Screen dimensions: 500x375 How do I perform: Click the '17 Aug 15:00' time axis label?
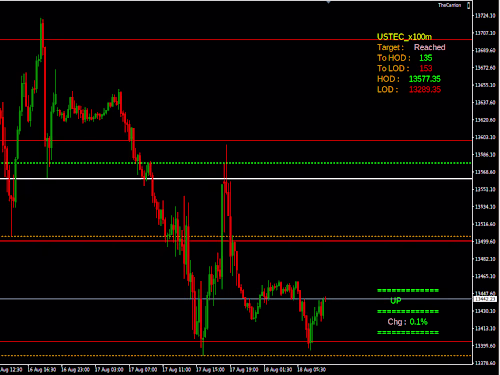pos(210,369)
